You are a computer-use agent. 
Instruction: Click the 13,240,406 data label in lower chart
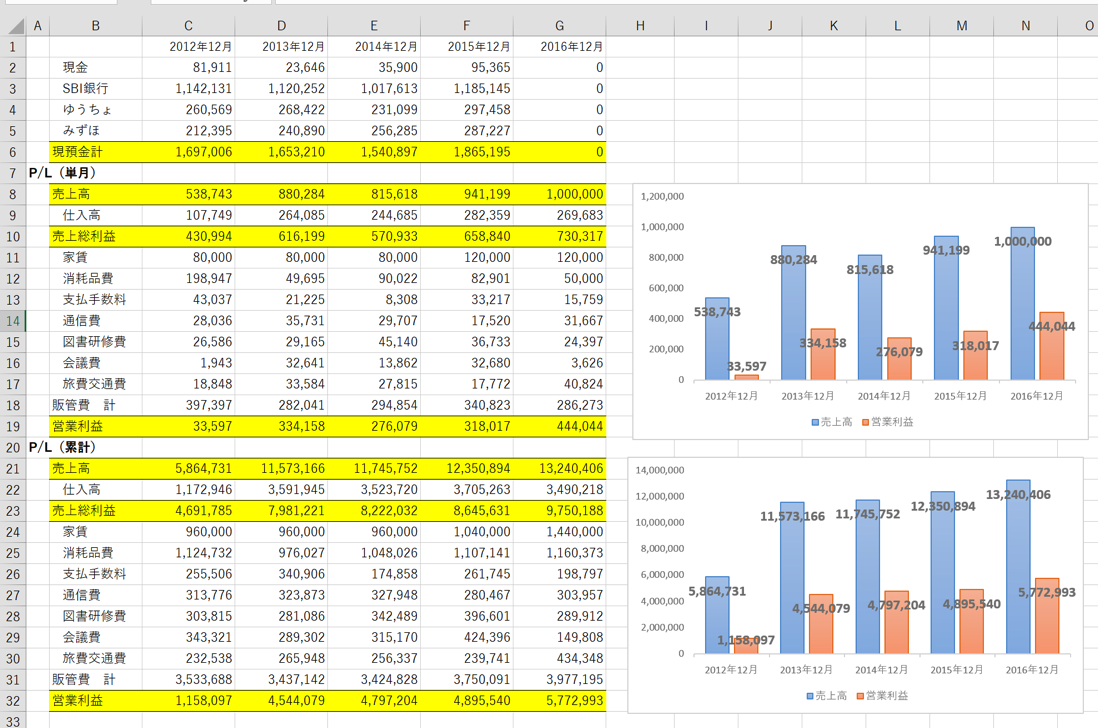(1018, 495)
